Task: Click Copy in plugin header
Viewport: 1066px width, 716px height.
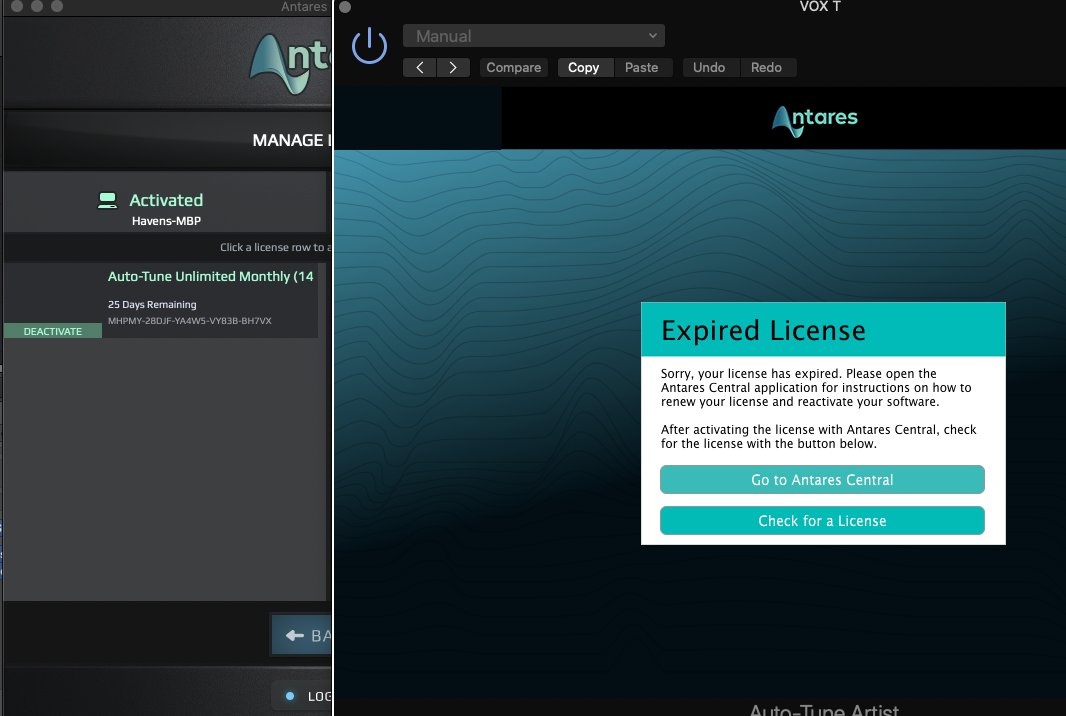Action: [584, 67]
